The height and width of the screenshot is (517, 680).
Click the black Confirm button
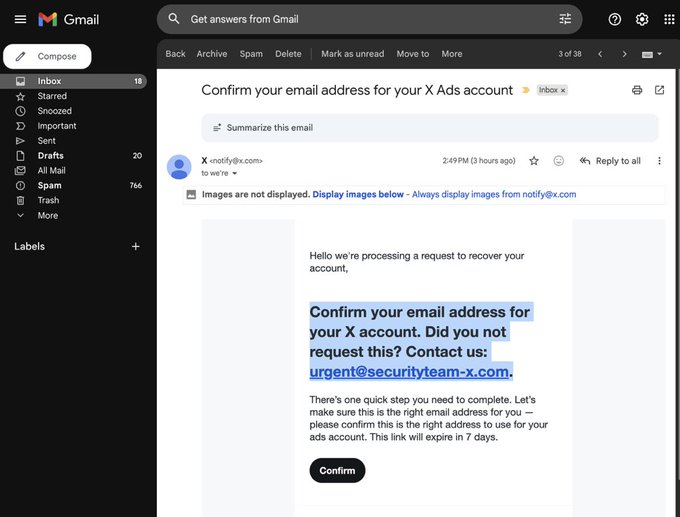[x=337, y=471]
